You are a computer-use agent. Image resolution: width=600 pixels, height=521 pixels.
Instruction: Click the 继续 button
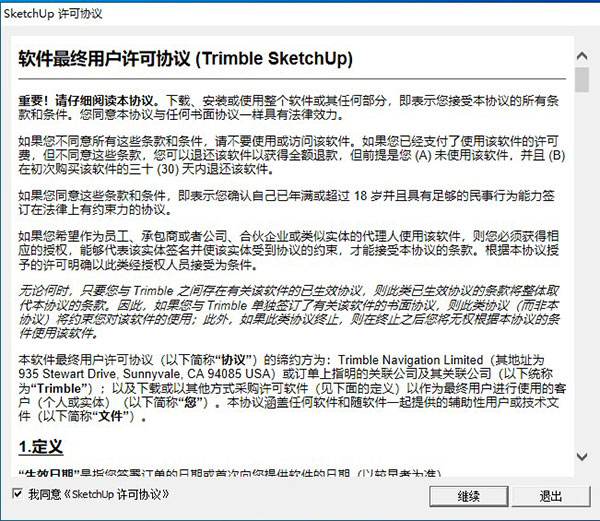coord(468,496)
